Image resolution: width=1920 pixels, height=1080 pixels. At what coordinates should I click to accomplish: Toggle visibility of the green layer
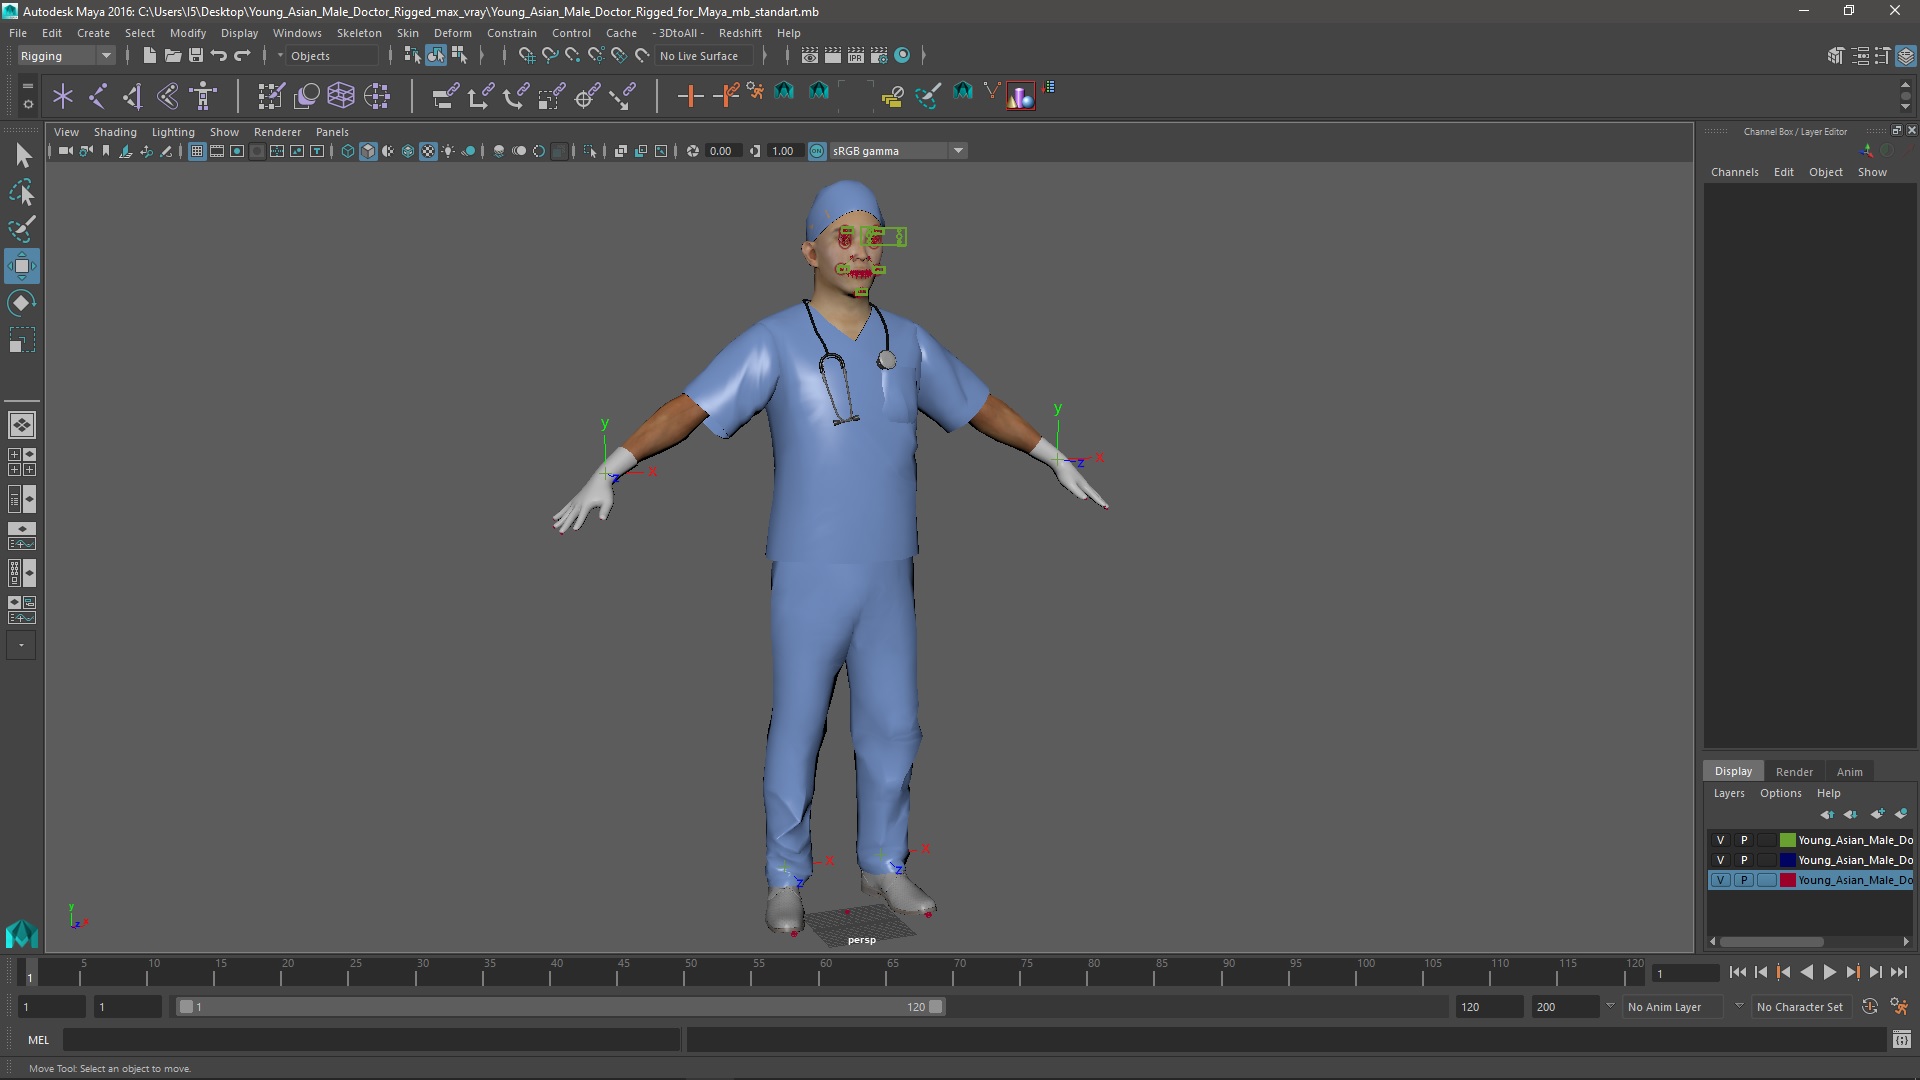point(1720,840)
